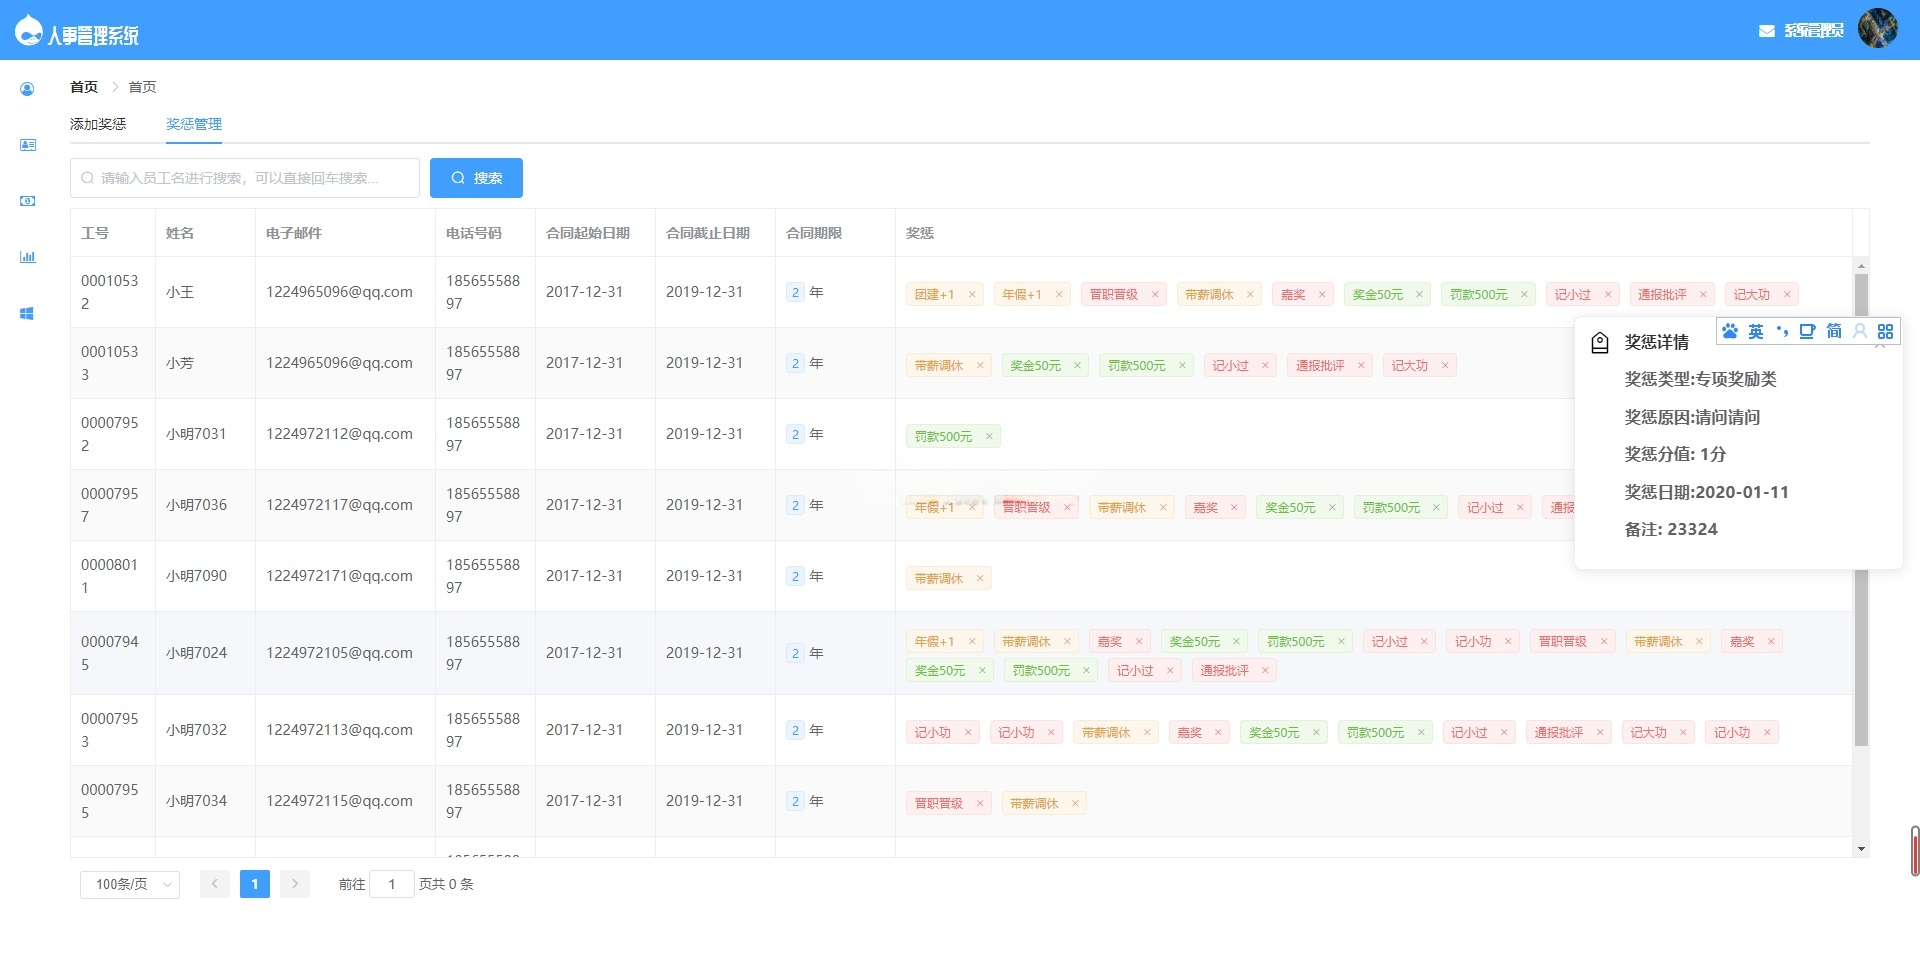Switch to the 添加奖惩 tab

tap(98, 123)
